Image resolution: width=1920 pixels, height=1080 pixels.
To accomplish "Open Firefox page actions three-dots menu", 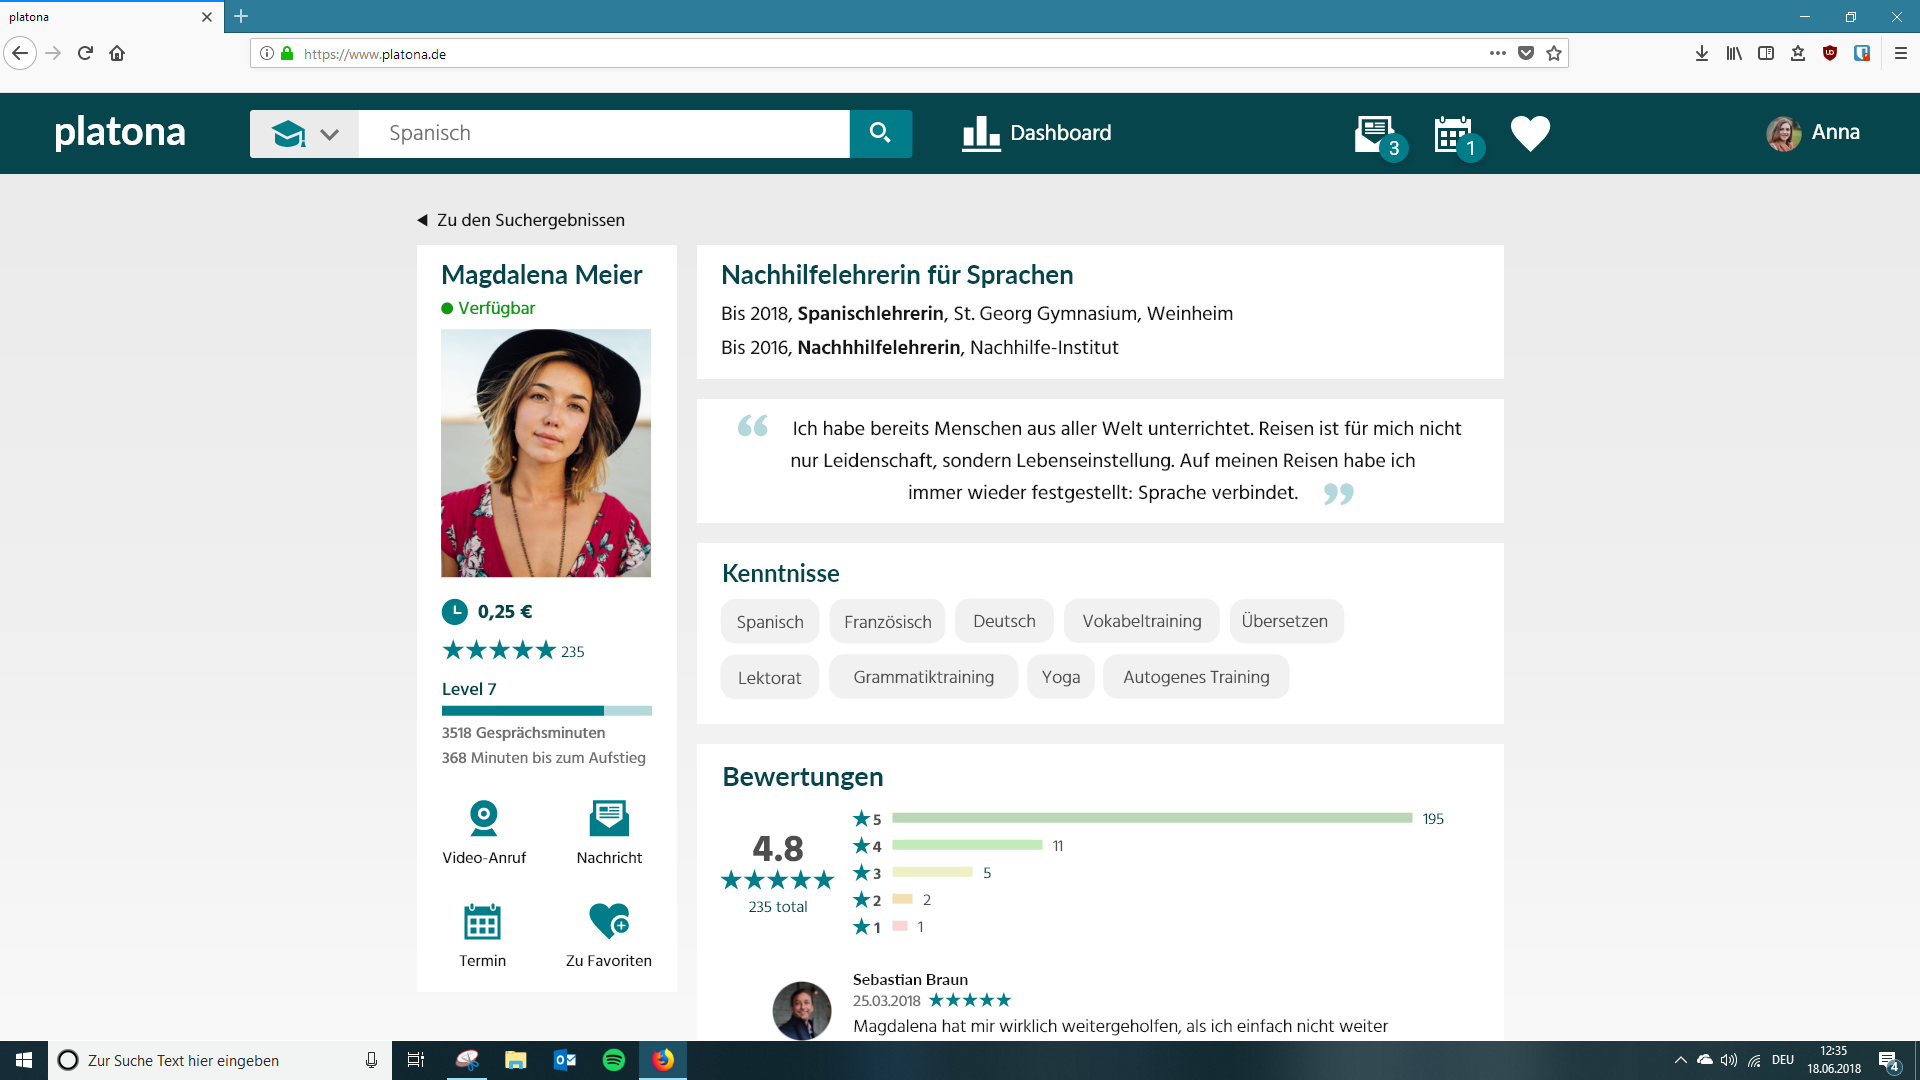I will [1497, 54].
